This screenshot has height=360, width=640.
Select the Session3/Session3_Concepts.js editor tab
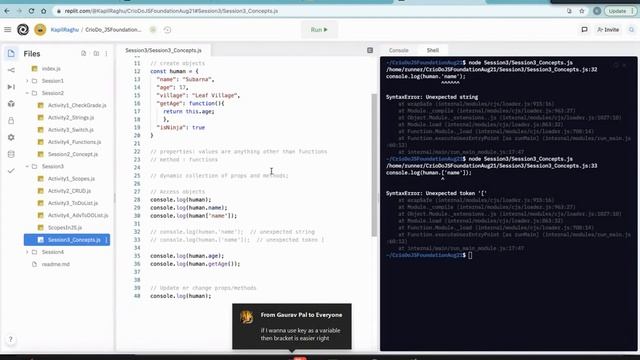click(x=163, y=50)
